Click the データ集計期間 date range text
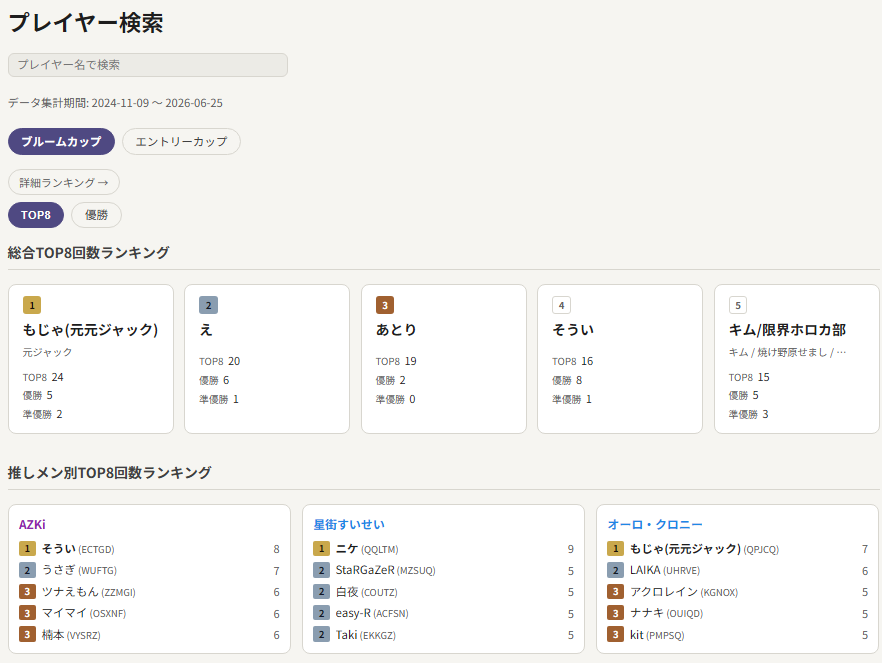 115,103
